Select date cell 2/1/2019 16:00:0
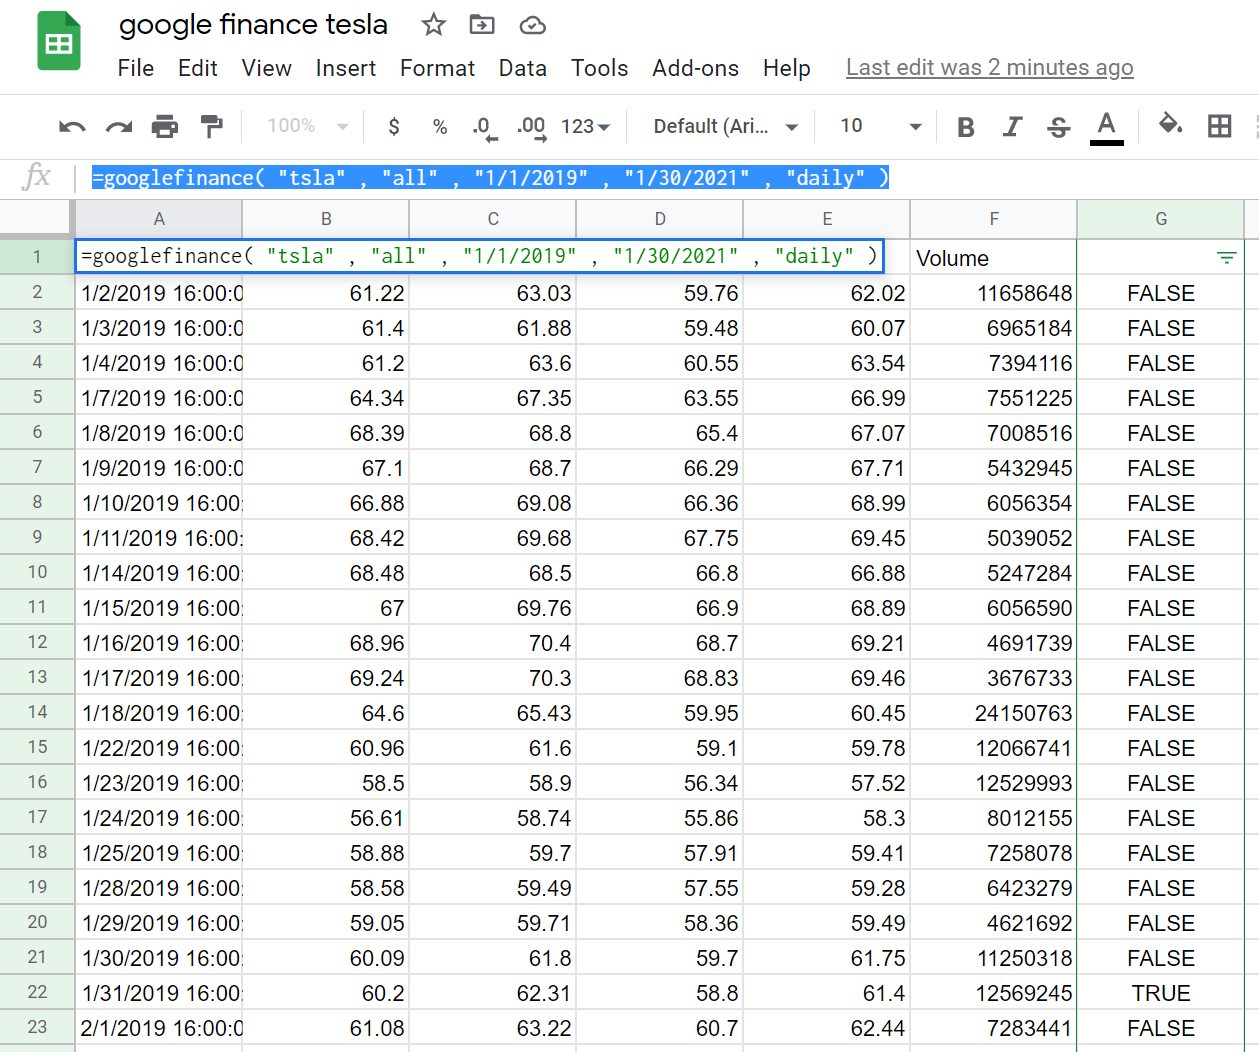The height and width of the screenshot is (1052, 1259). coord(159,1028)
